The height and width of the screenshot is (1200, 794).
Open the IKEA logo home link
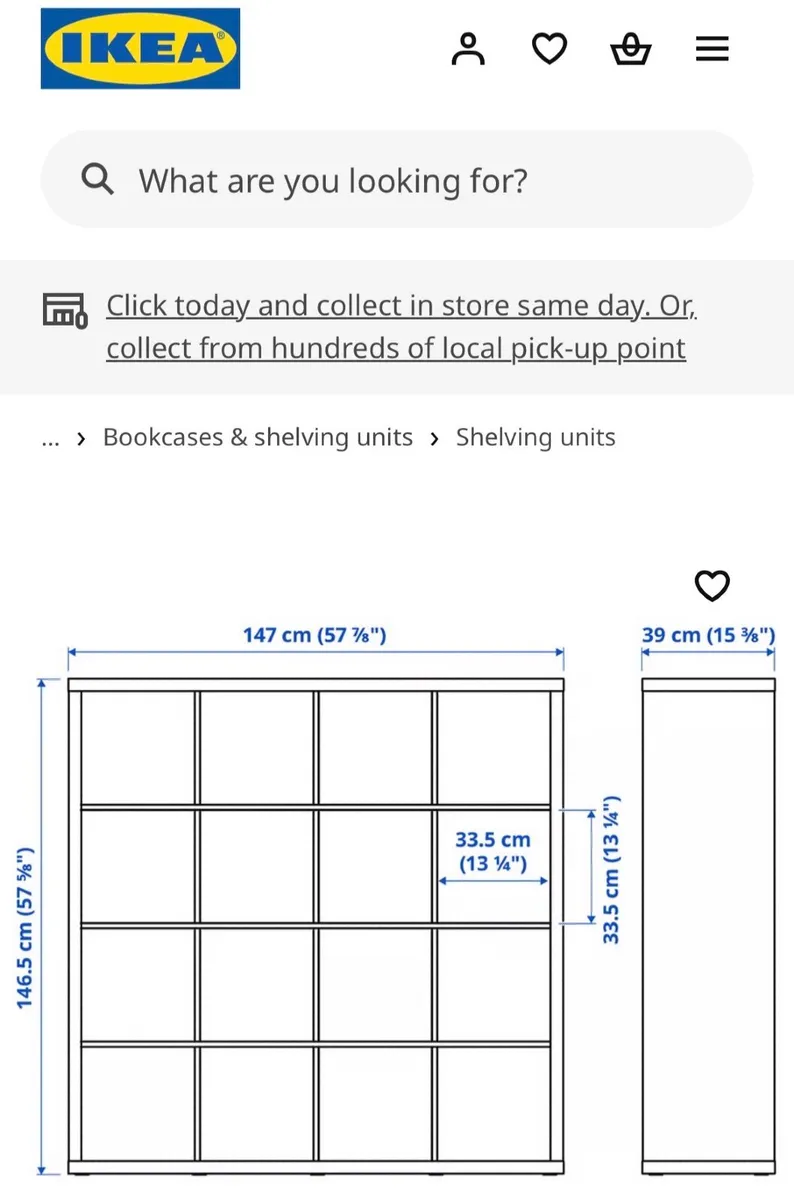pyautogui.click(x=140, y=48)
